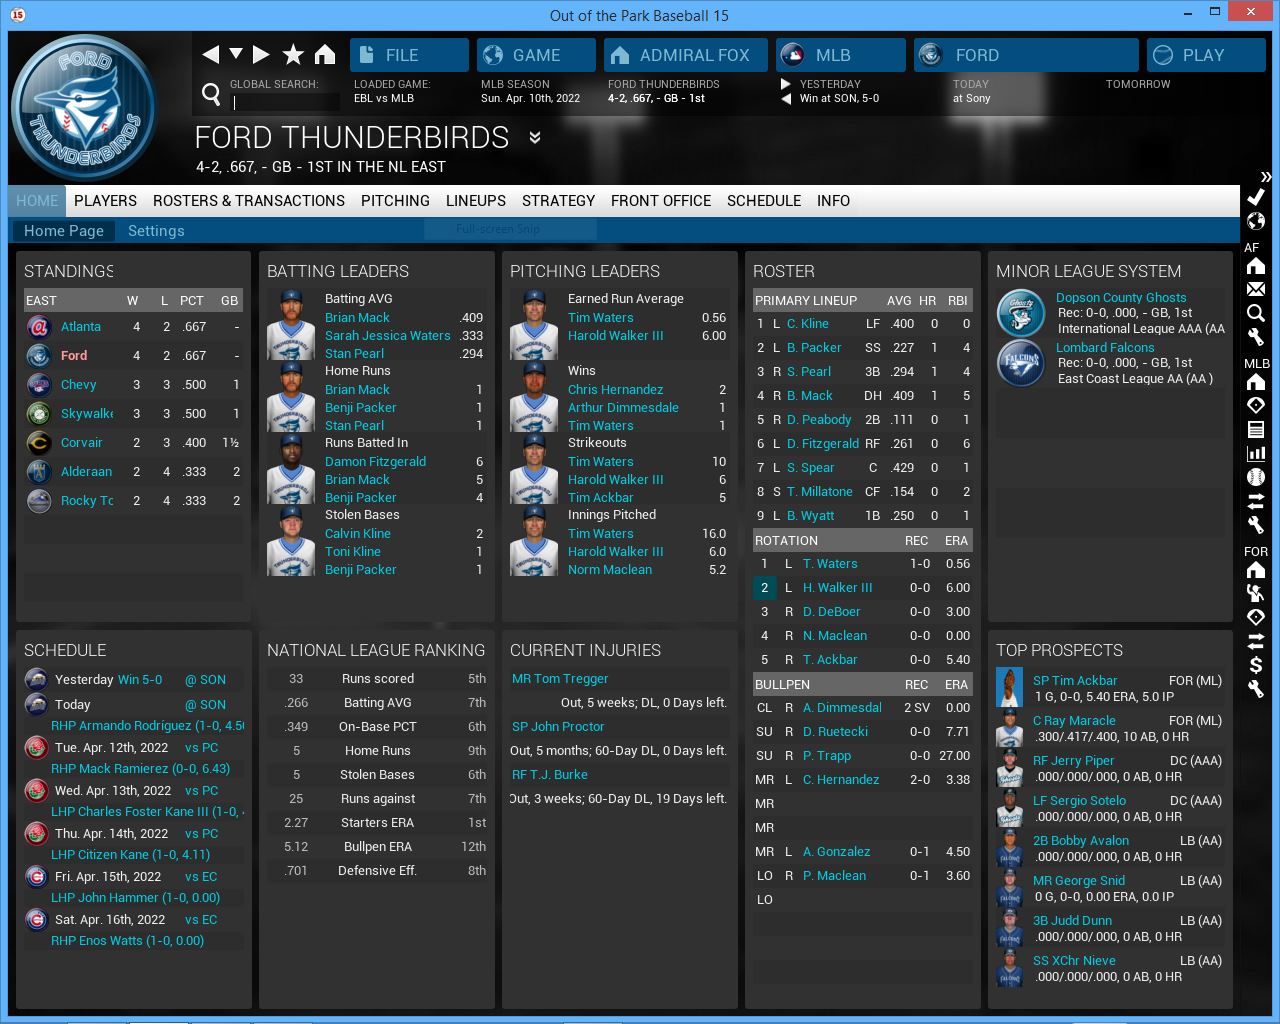
Task: Click the global search magnifier icon
Action: (x=211, y=94)
